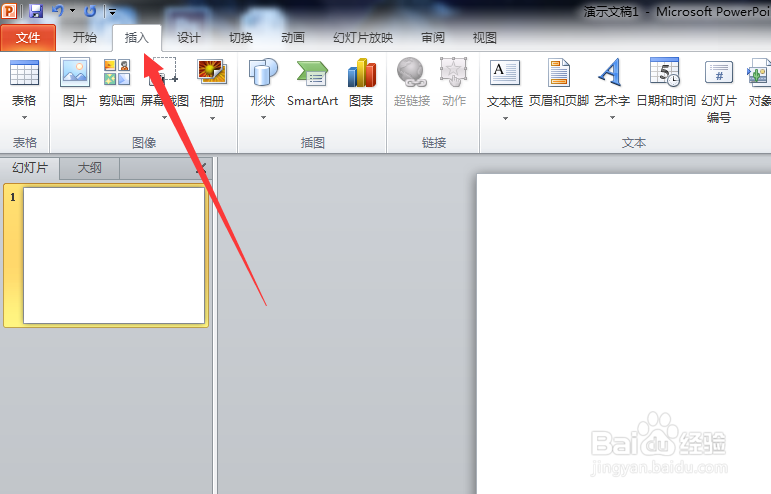
Task: Select the 插入 (Insert) ribbon tab
Action: coord(137,38)
